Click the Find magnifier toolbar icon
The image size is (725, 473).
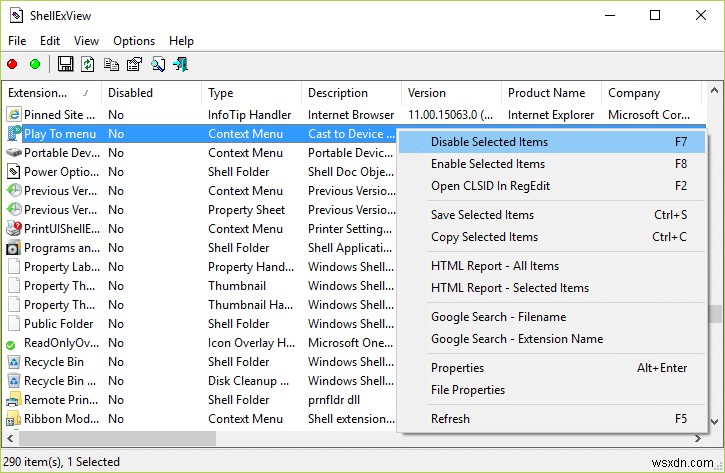tap(158, 64)
